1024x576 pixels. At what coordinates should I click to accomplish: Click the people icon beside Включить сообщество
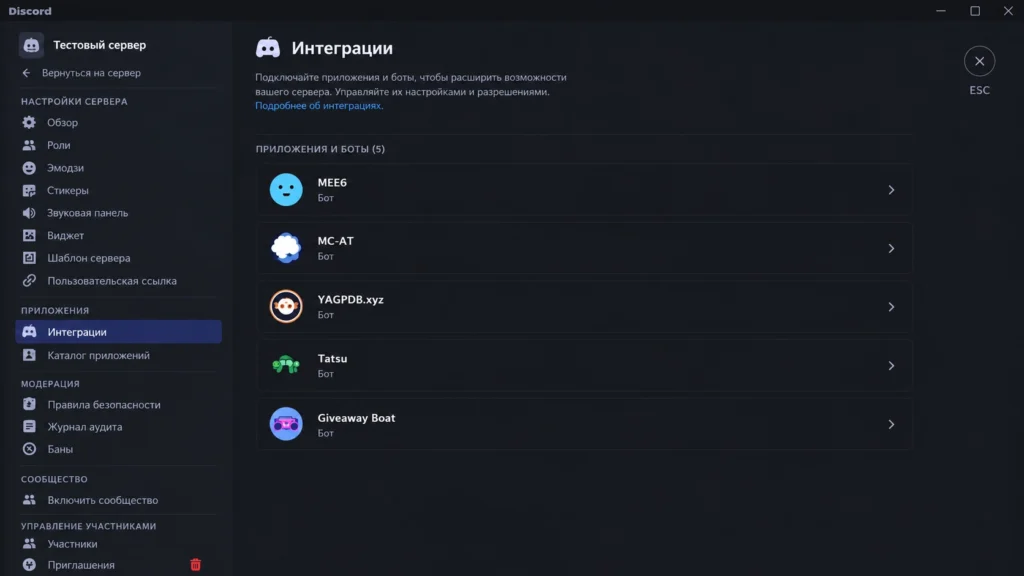tap(29, 500)
